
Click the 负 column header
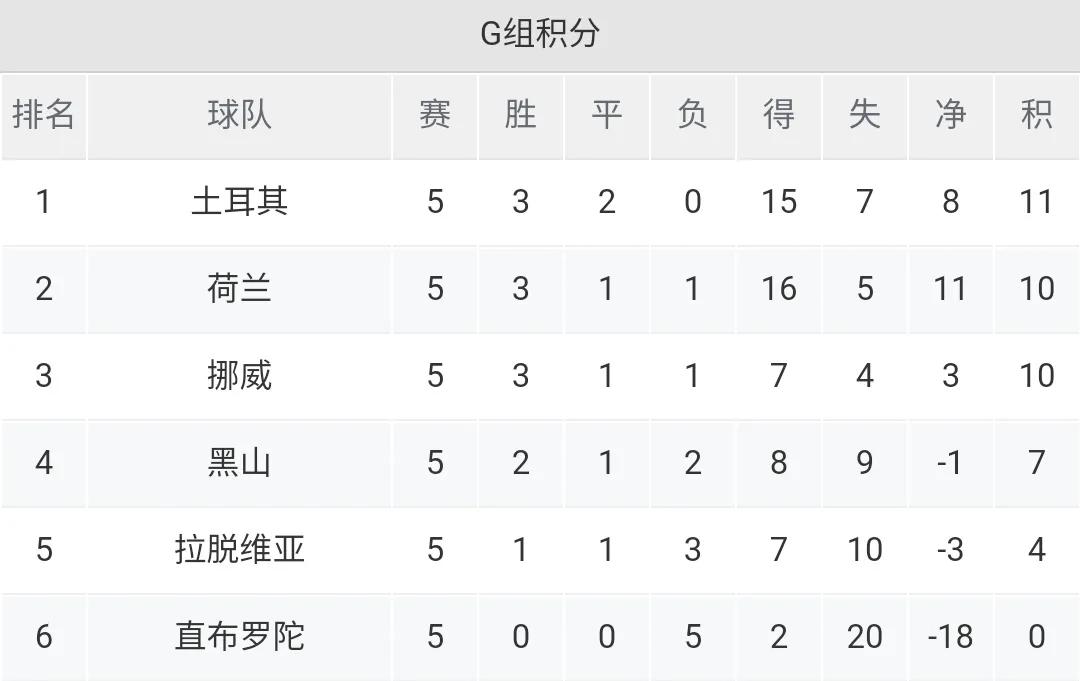pos(692,115)
